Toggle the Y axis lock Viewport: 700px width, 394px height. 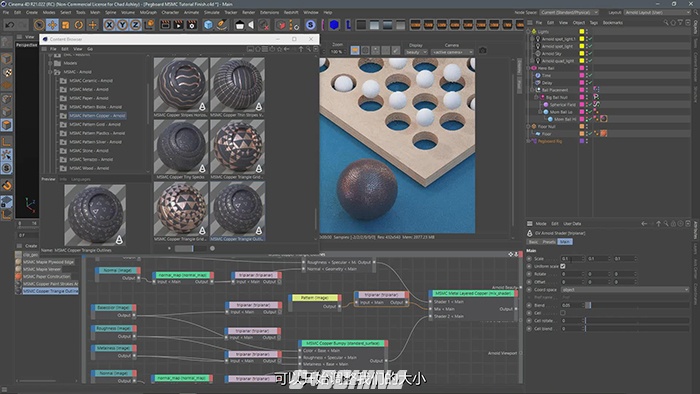pos(122,25)
